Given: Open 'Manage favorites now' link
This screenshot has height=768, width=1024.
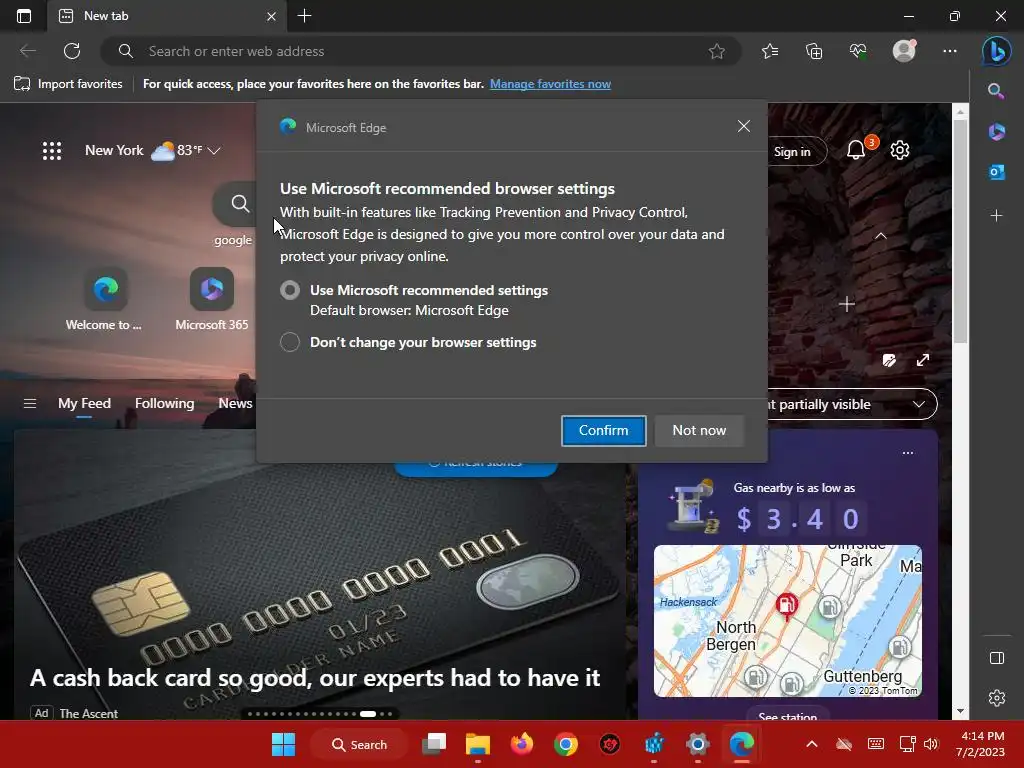Looking at the screenshot, I should pyautogui.click(x=550, y=84).
